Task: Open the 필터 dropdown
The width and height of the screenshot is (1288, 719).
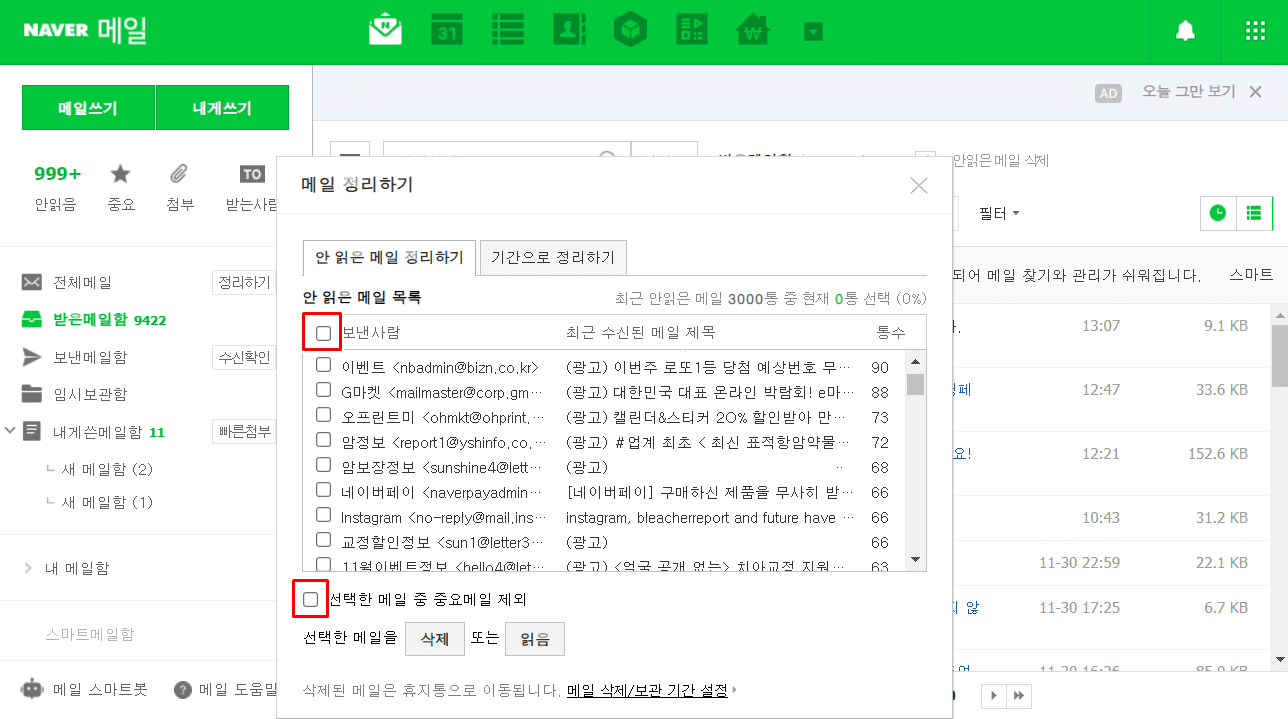Action: [999, 213]
